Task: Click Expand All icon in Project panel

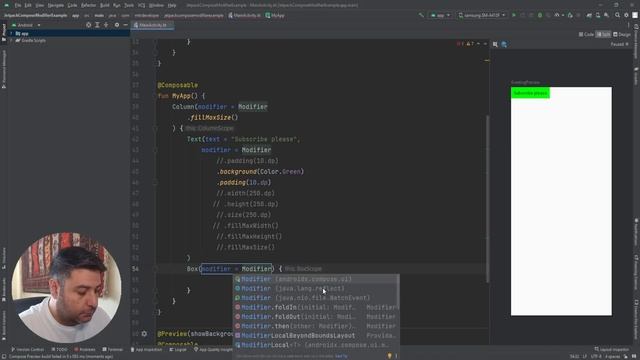Action: pos(97,25)
